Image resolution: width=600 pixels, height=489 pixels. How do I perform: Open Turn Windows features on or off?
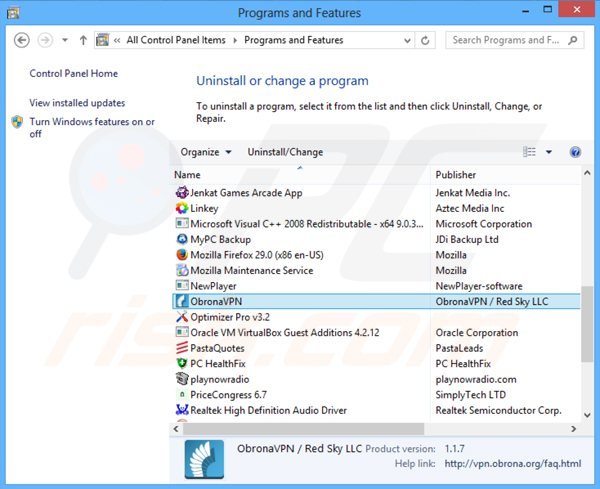(x=92, y=127)
